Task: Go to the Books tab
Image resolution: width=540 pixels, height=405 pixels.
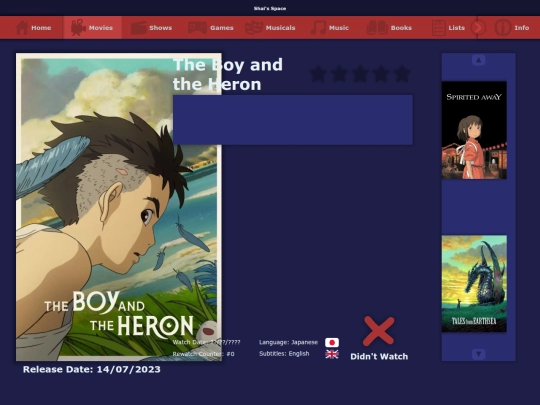Action: [389, 28]
